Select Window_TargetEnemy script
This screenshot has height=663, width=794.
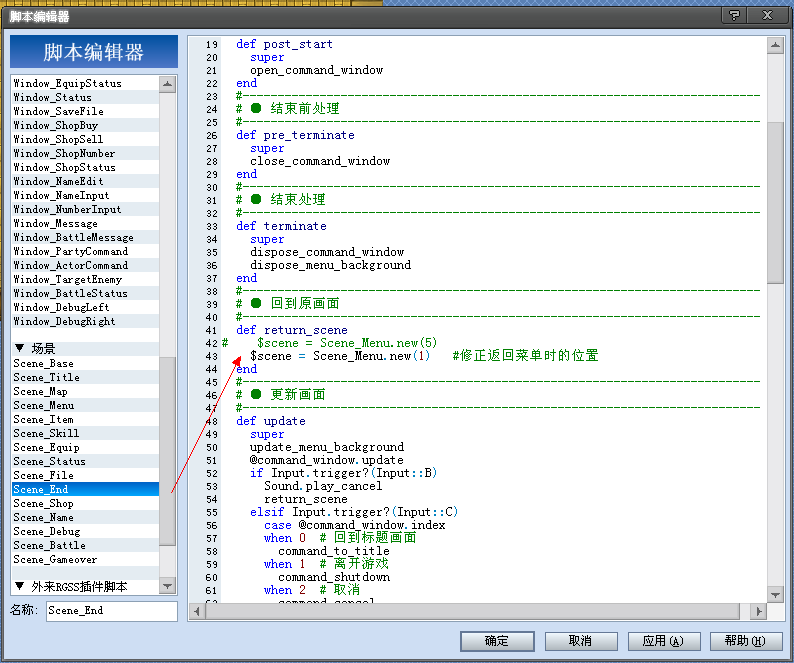click(x=85, y=279)
